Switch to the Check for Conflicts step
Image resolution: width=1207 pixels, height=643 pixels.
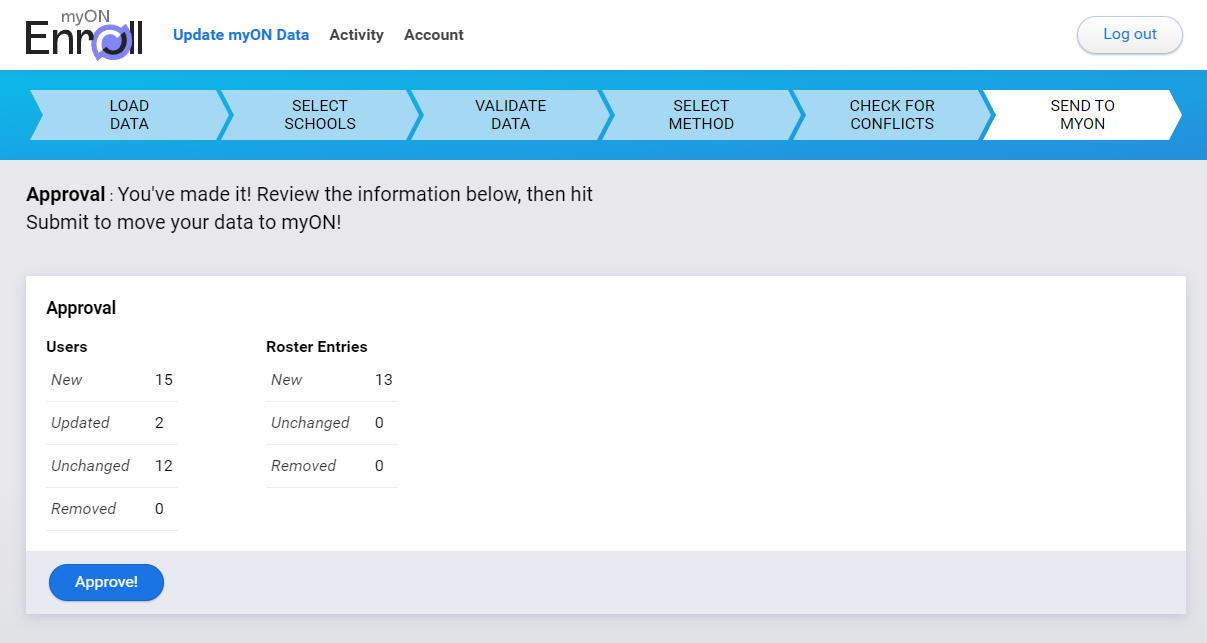tap(892, 115)
